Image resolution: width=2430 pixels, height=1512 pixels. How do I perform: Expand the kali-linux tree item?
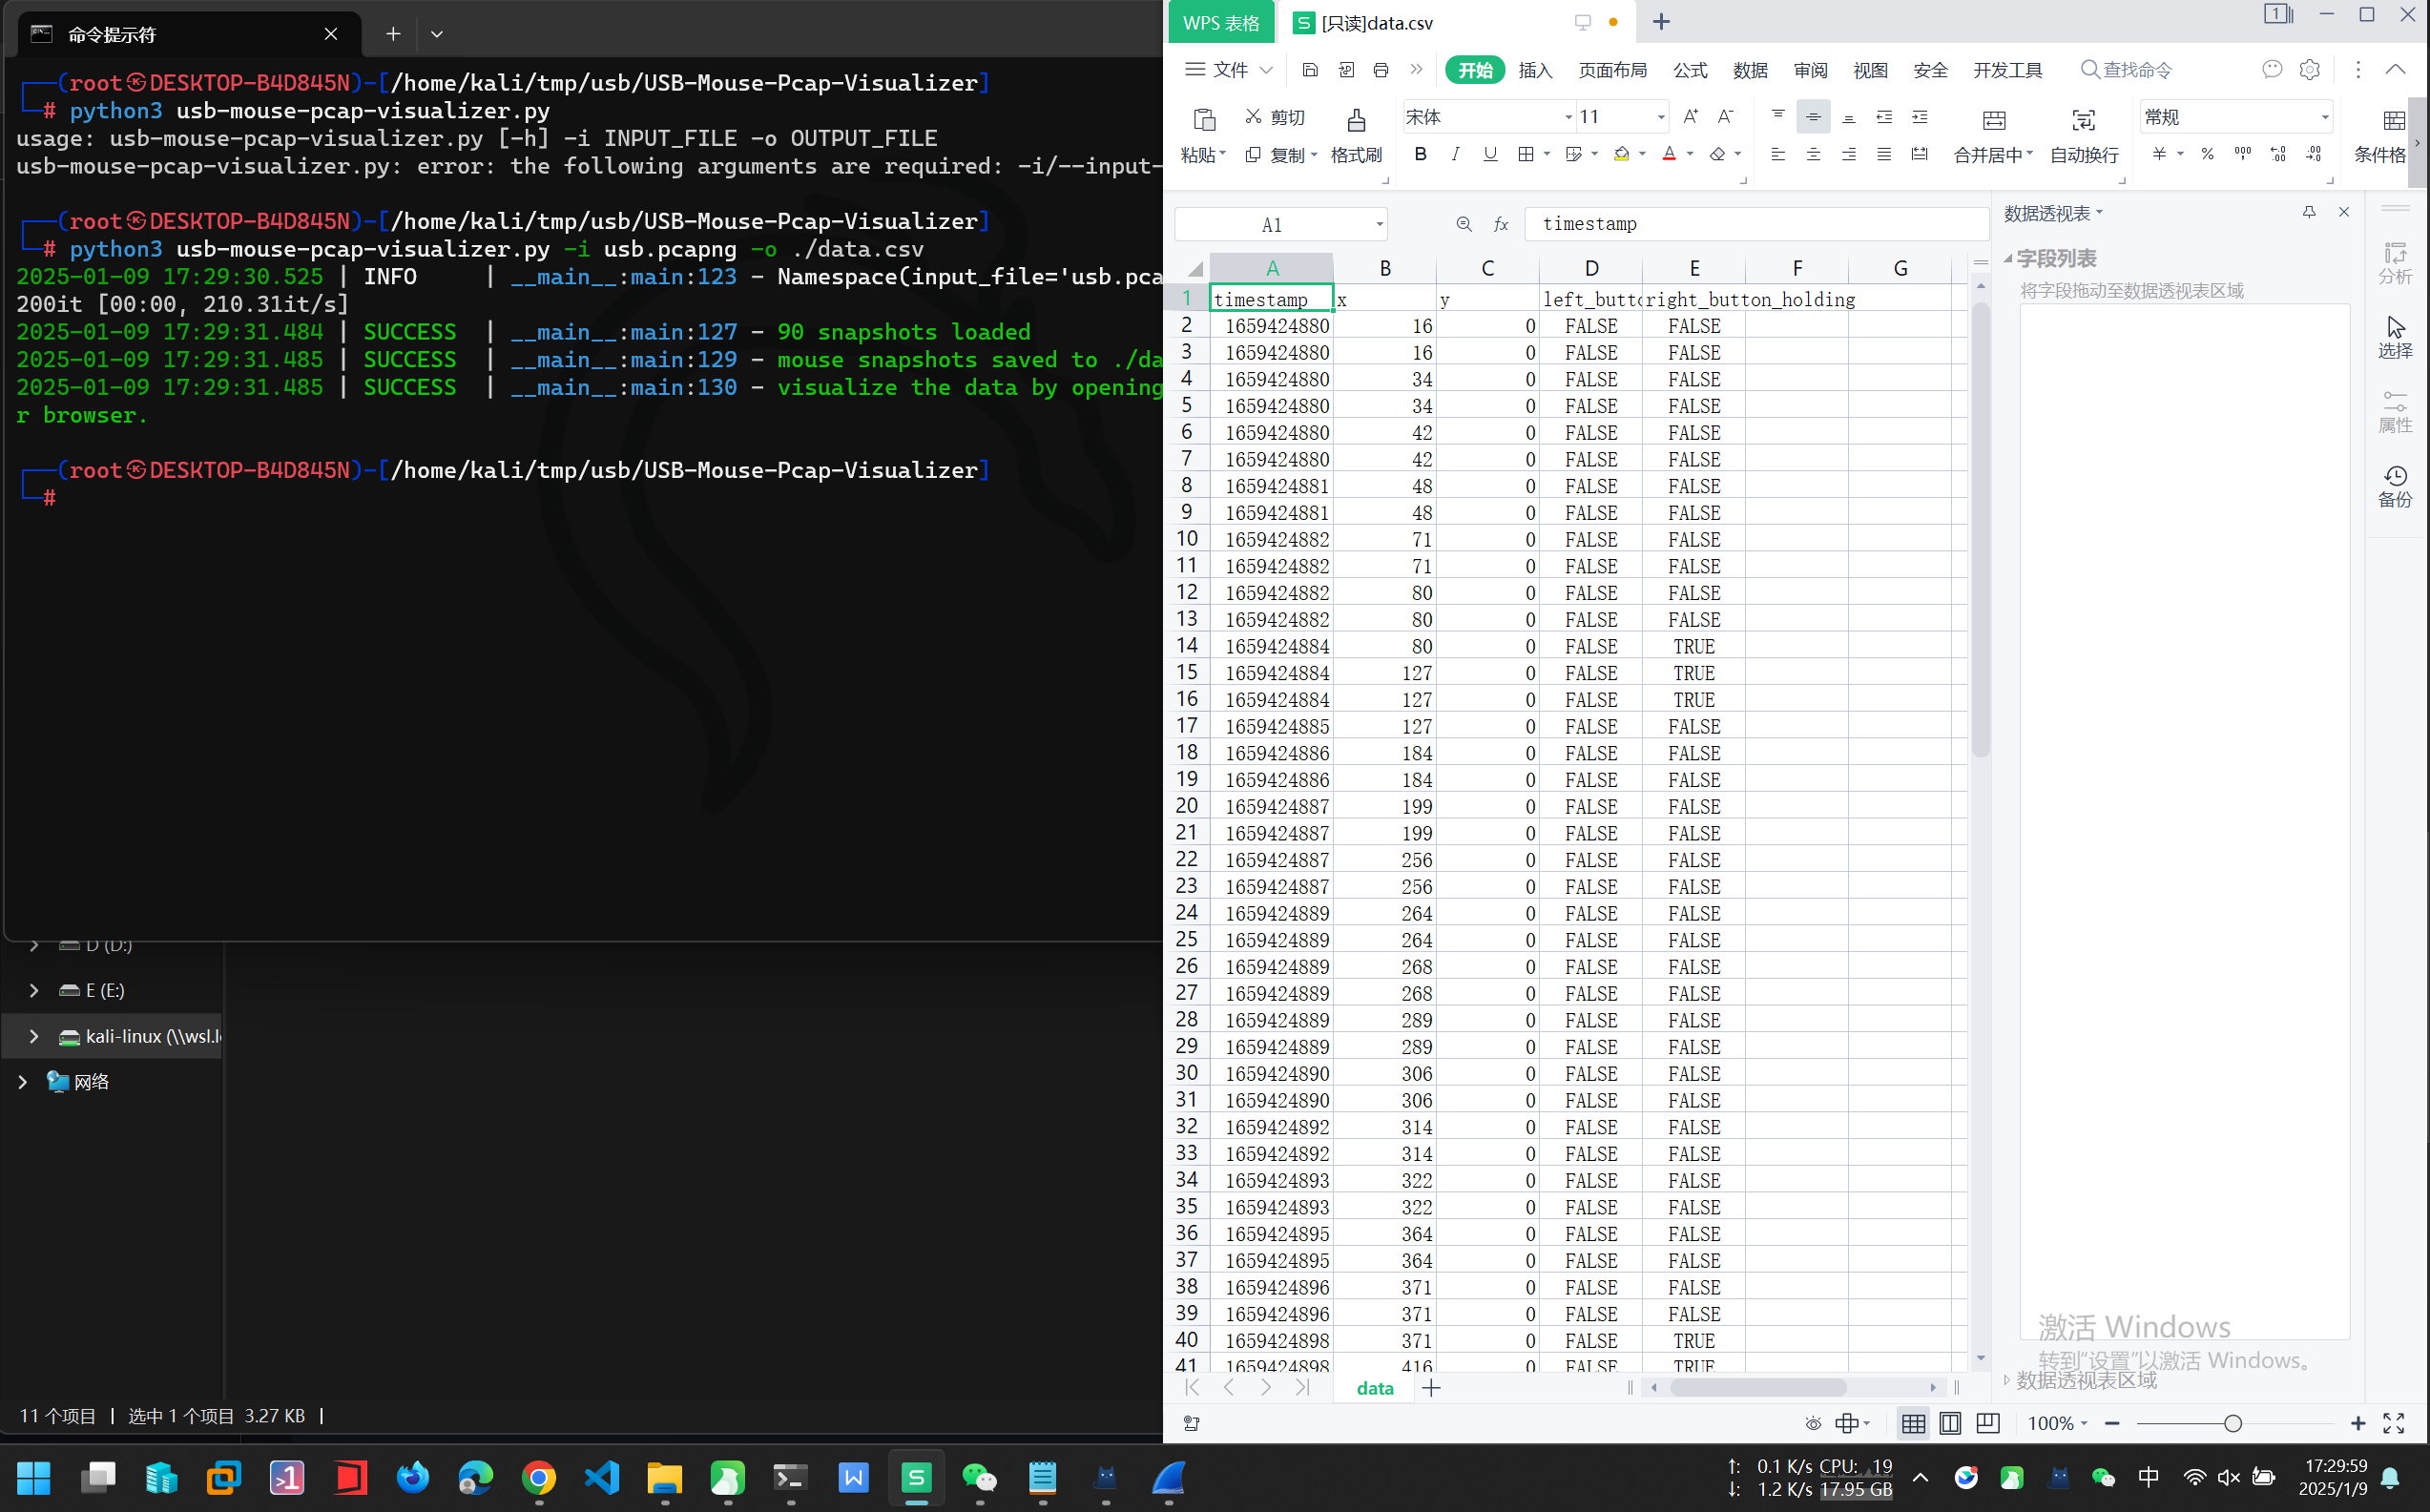[x=34, y=1036]
